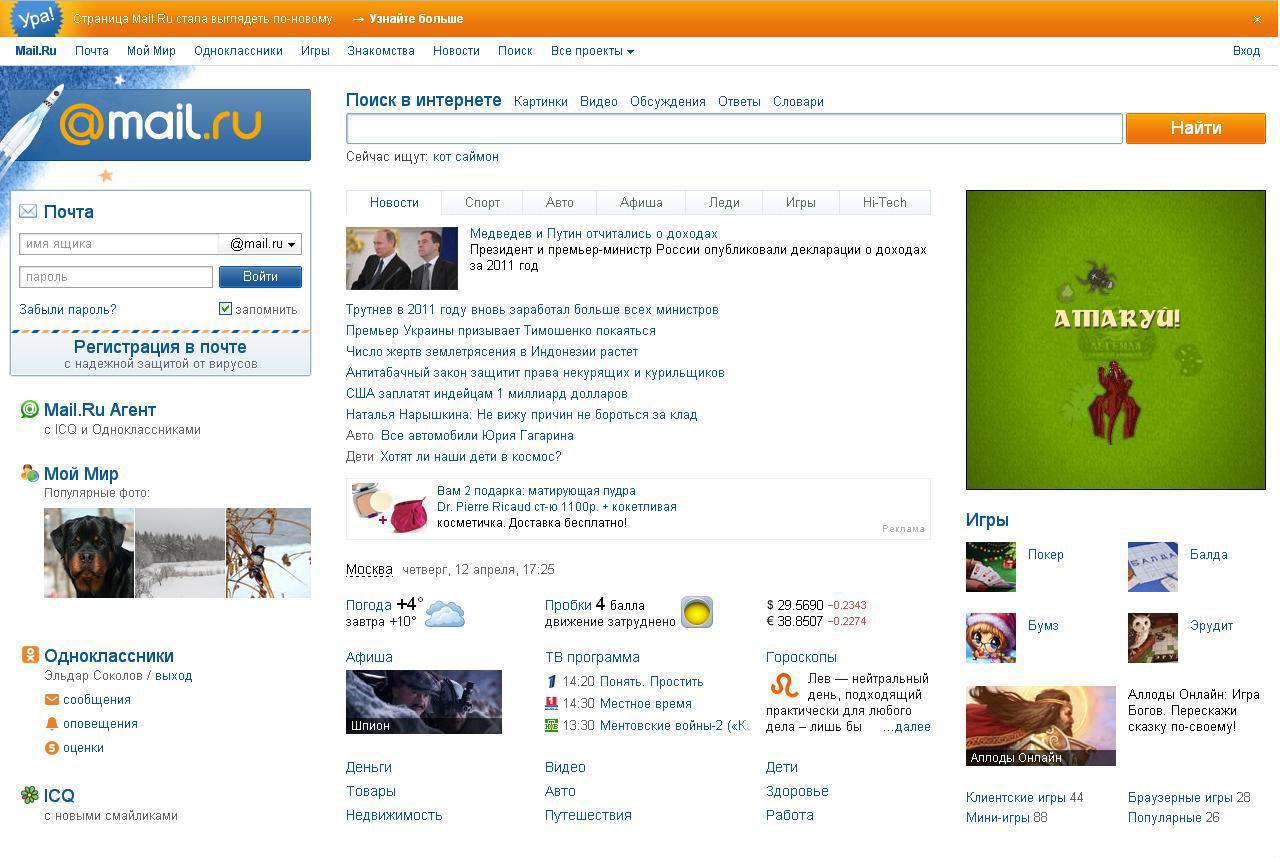Open the Шпион movie poster thumbnail
The height and width of the screenshot is (858, 1280).
point(424,702)
